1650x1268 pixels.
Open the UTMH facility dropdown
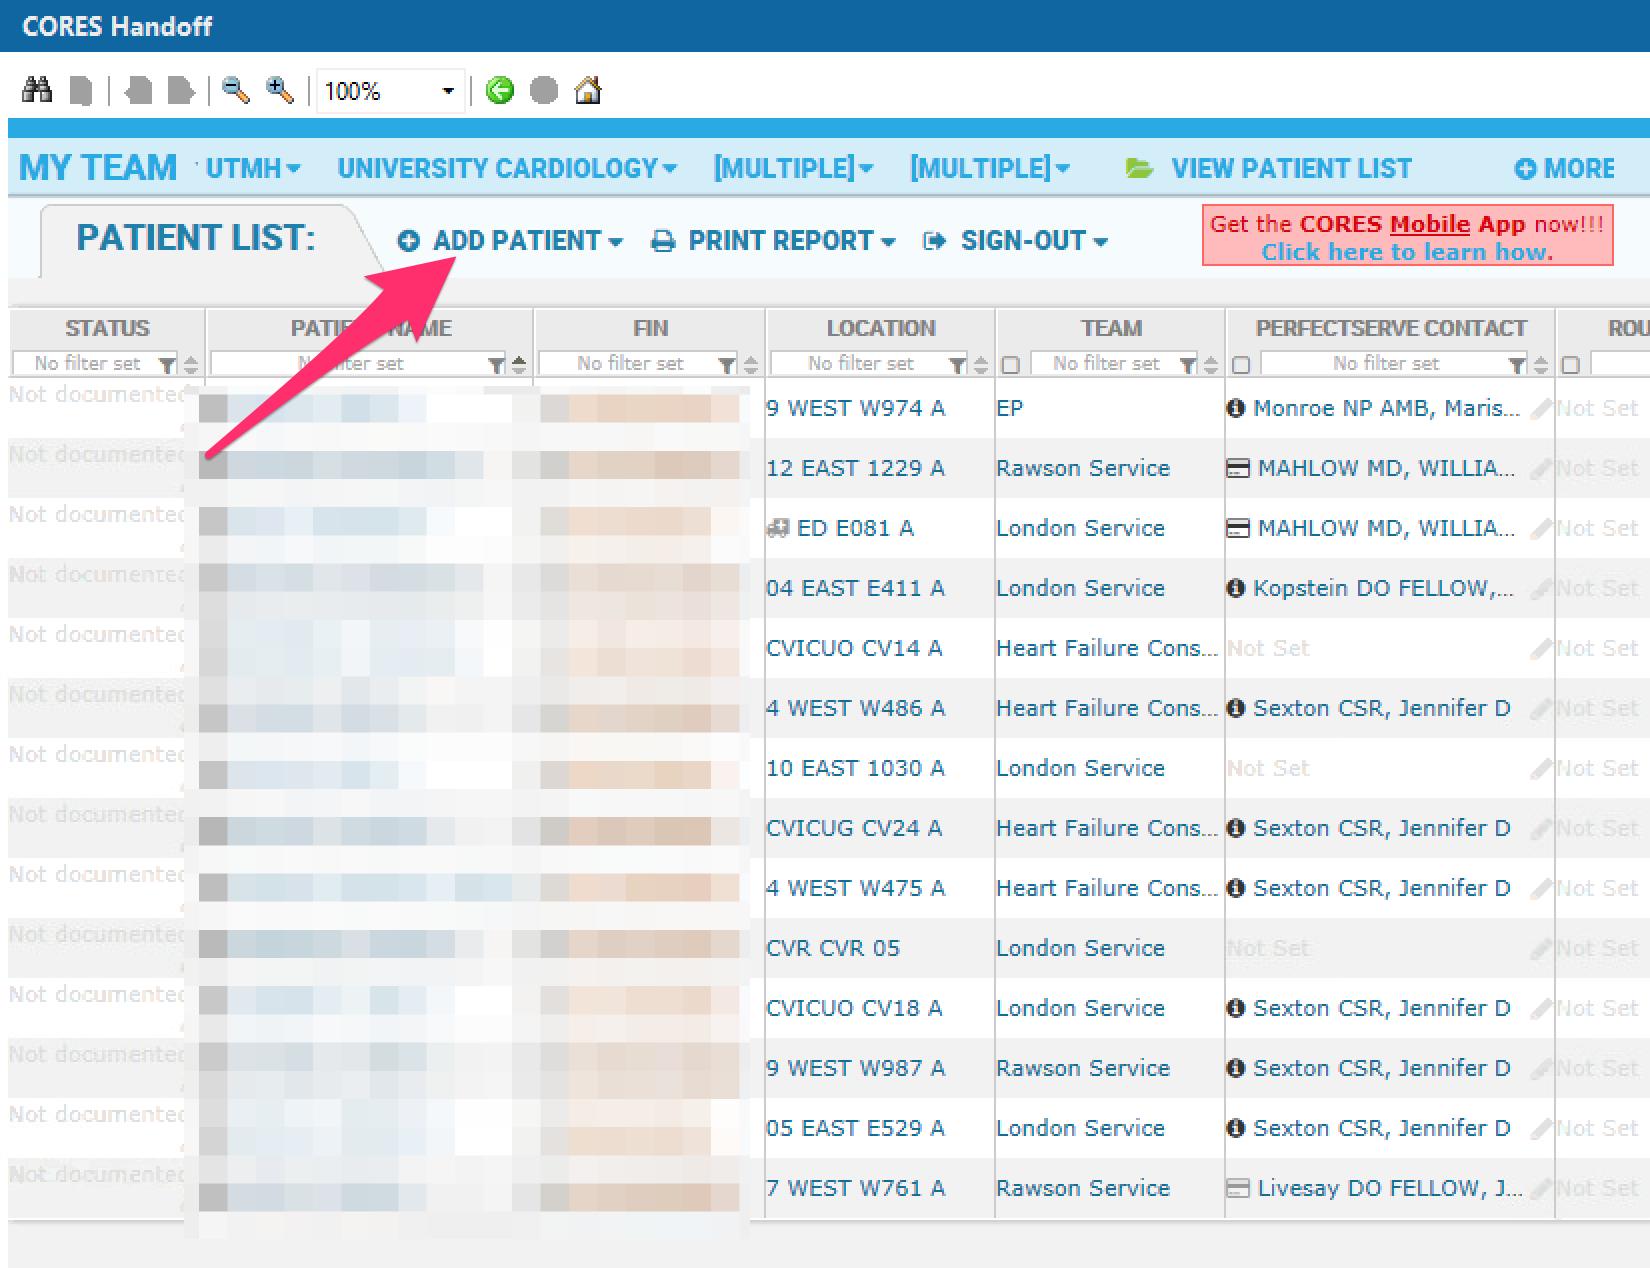click(x=253, y=168)
